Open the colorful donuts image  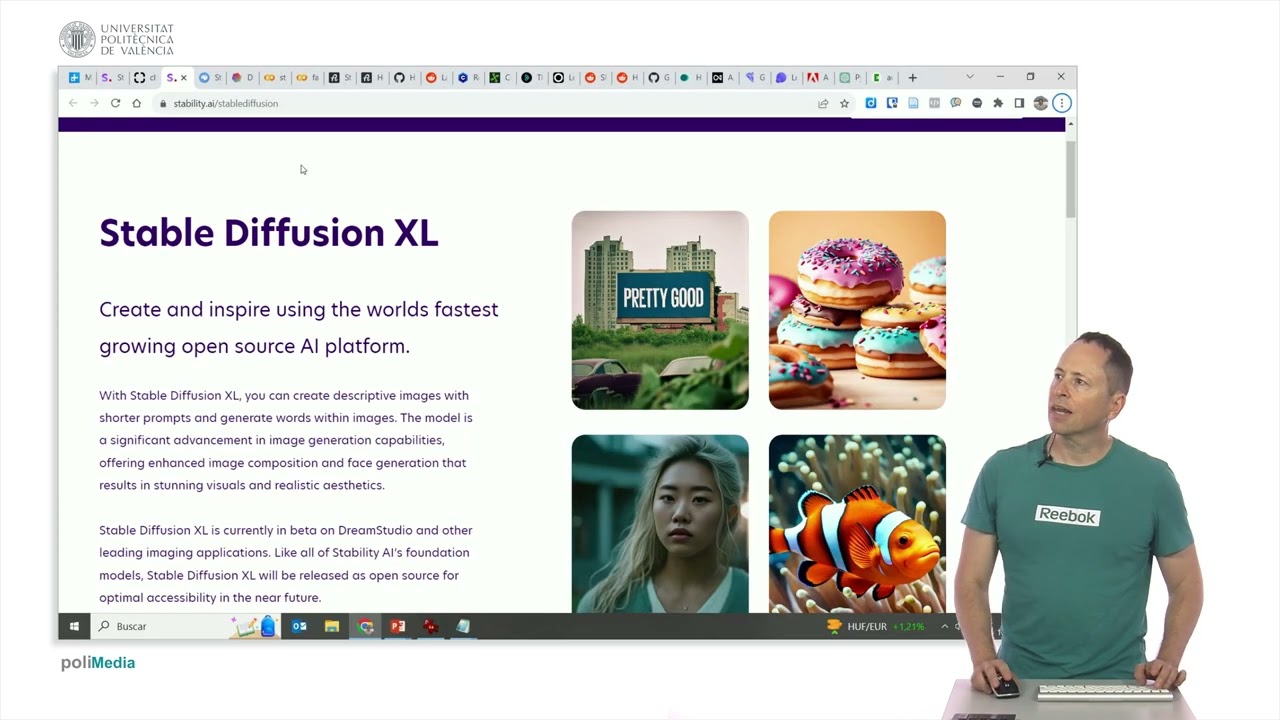857,310
